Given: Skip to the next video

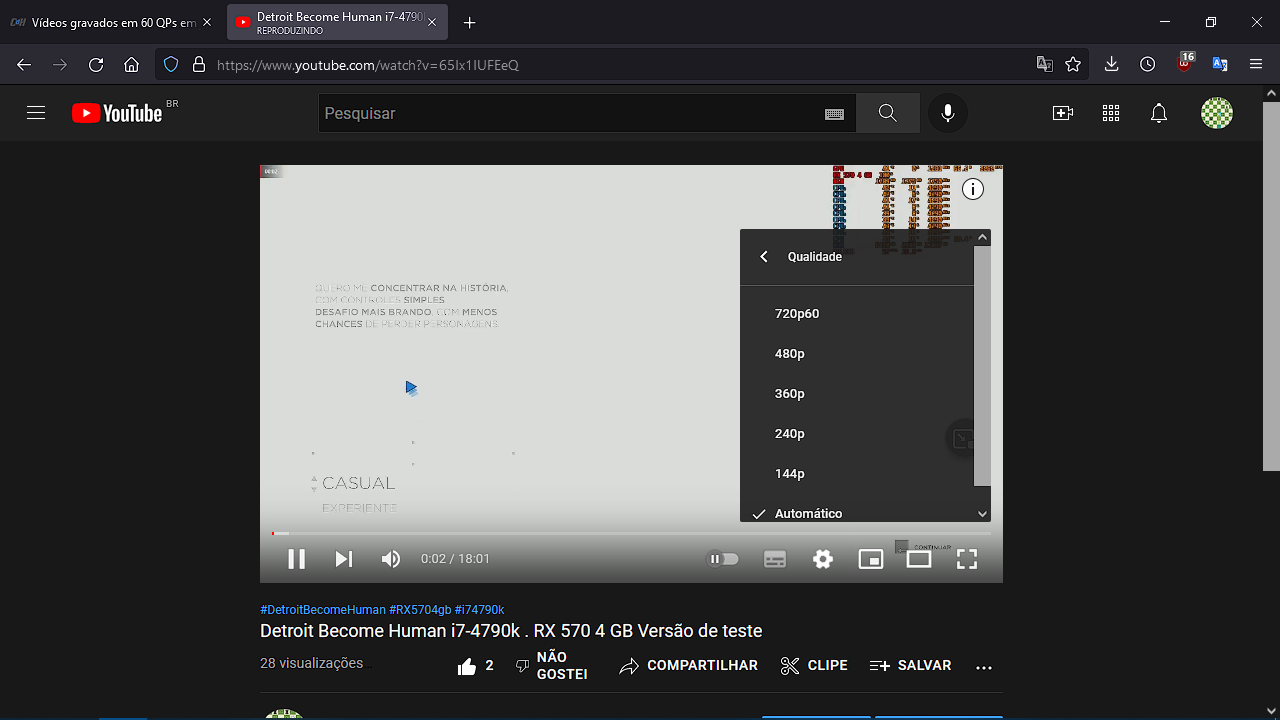Looking at the screenshot, I should (343, 559).
